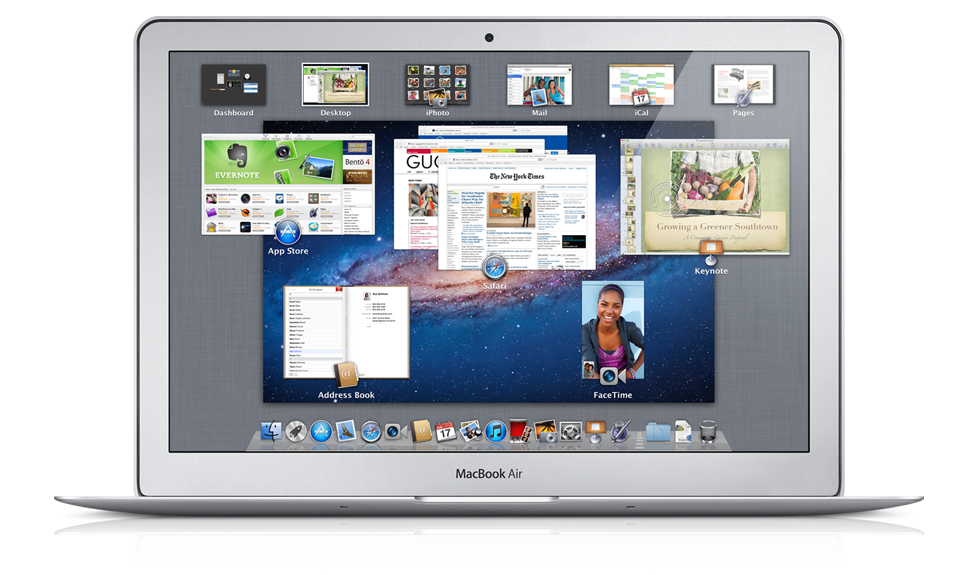Click the Evernote banner in App Store window
This screenshot has width=980, height=575.
coord(273,162)
